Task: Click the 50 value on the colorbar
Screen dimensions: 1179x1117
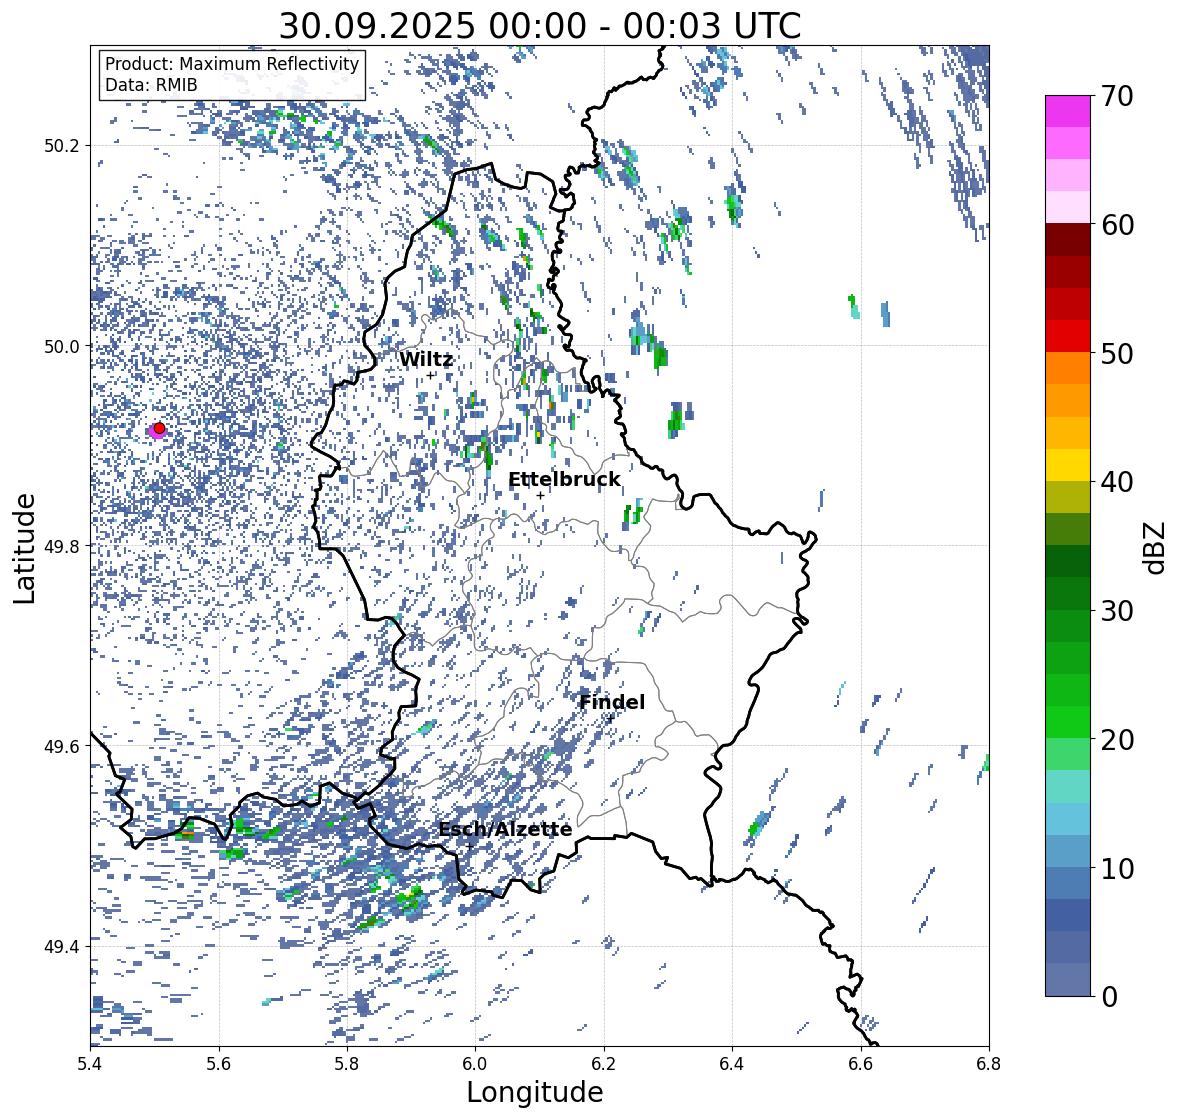Action: (x=1117, y=353)
